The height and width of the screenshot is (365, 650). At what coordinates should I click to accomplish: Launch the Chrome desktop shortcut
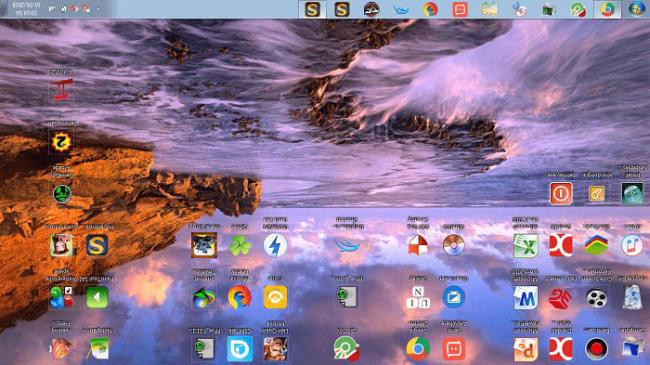coord(417,349)
